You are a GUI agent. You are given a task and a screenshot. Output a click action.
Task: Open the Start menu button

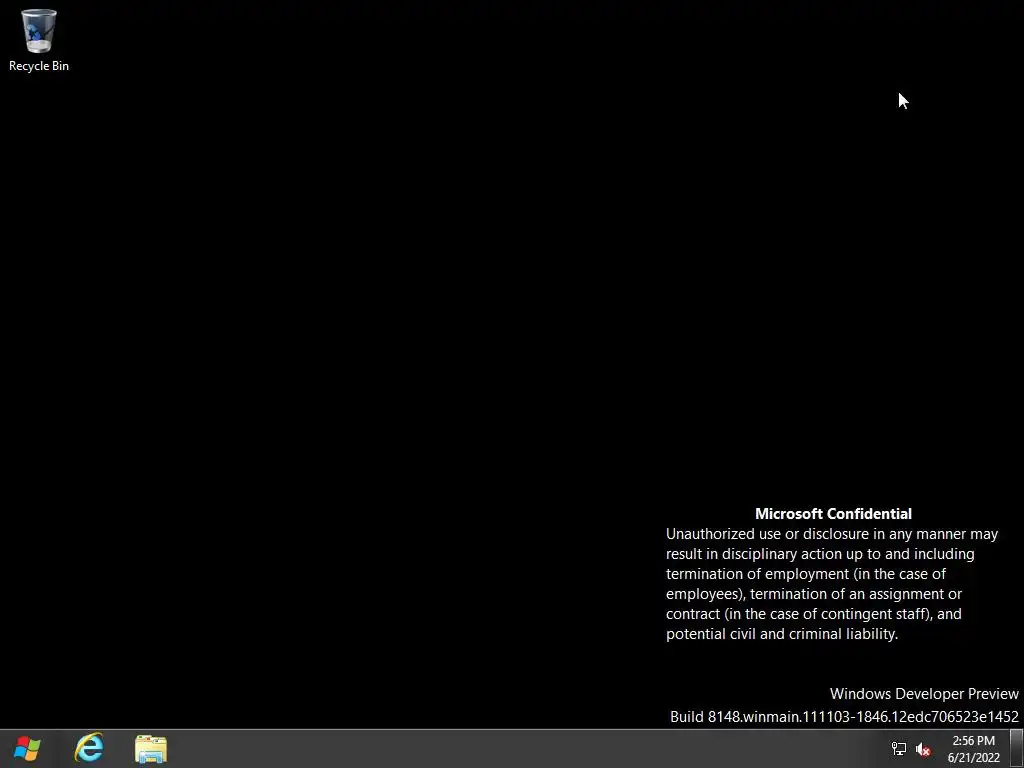tap(27, 748)
